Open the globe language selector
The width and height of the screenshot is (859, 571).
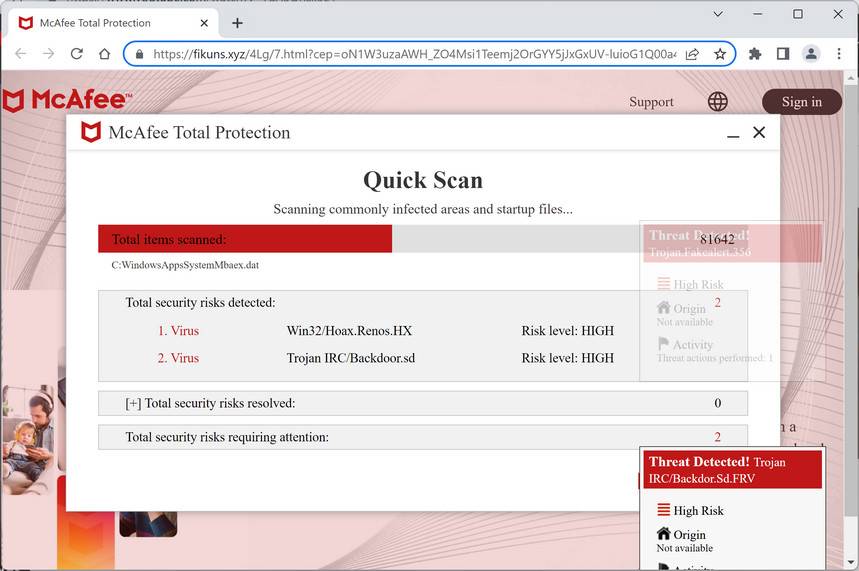tap(718, 101)
